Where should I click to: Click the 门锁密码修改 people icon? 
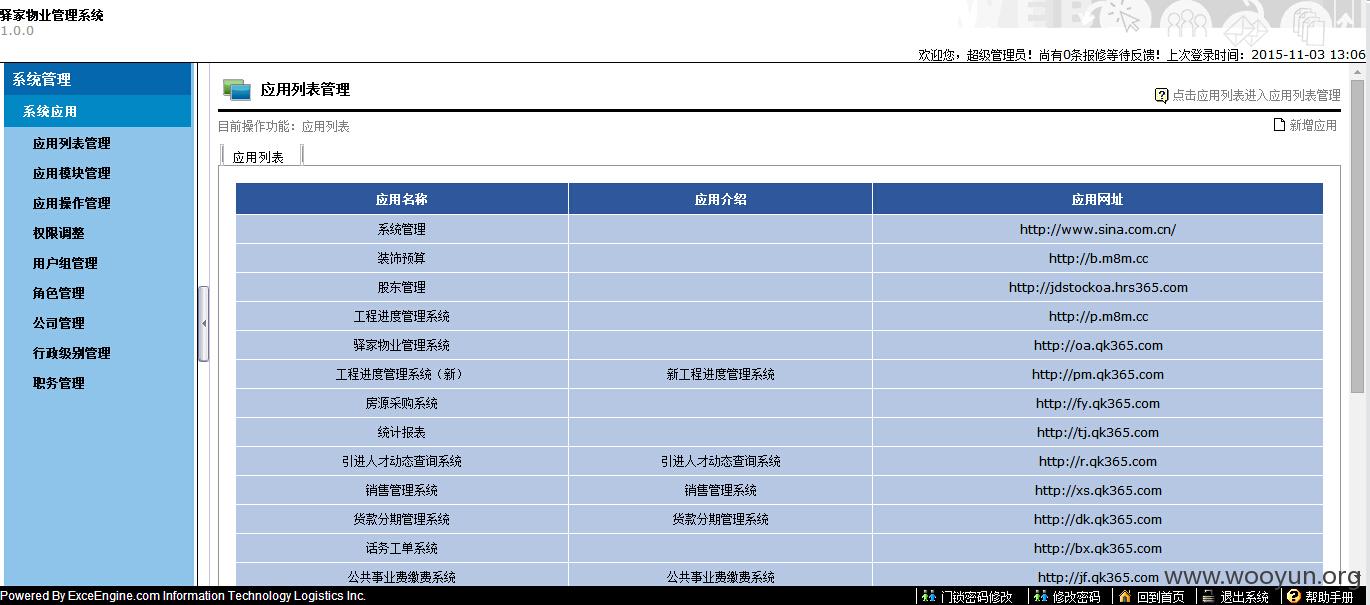click(x=929, y=597)
